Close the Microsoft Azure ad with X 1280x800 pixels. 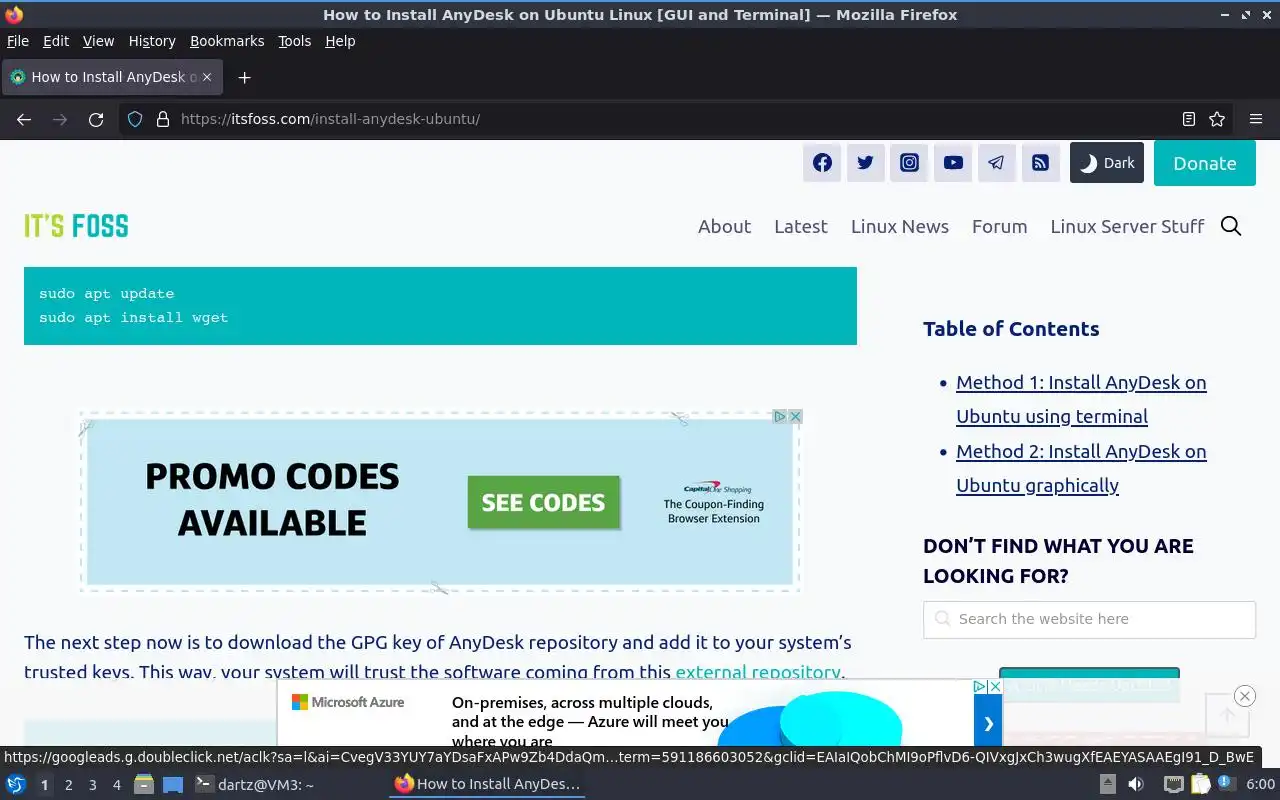tap(995, 686)
